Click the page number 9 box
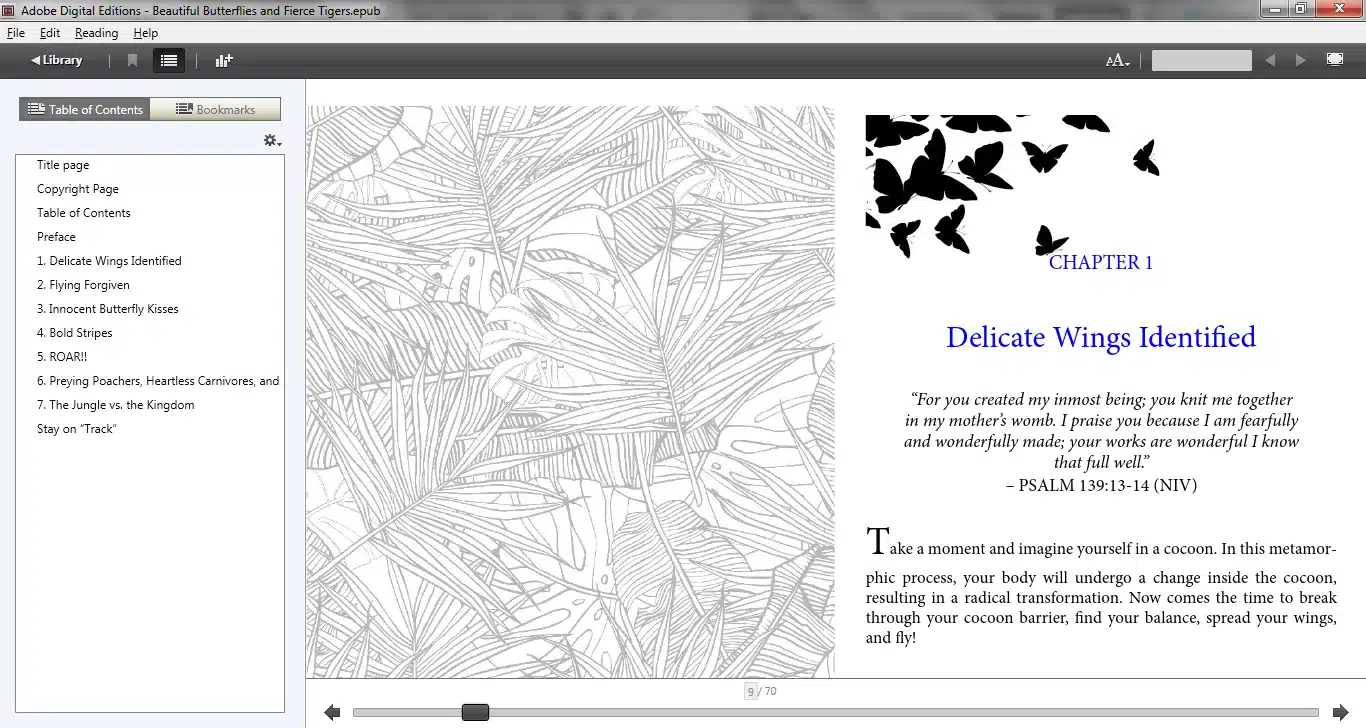The image size is (1366, 728). [750, 691]
